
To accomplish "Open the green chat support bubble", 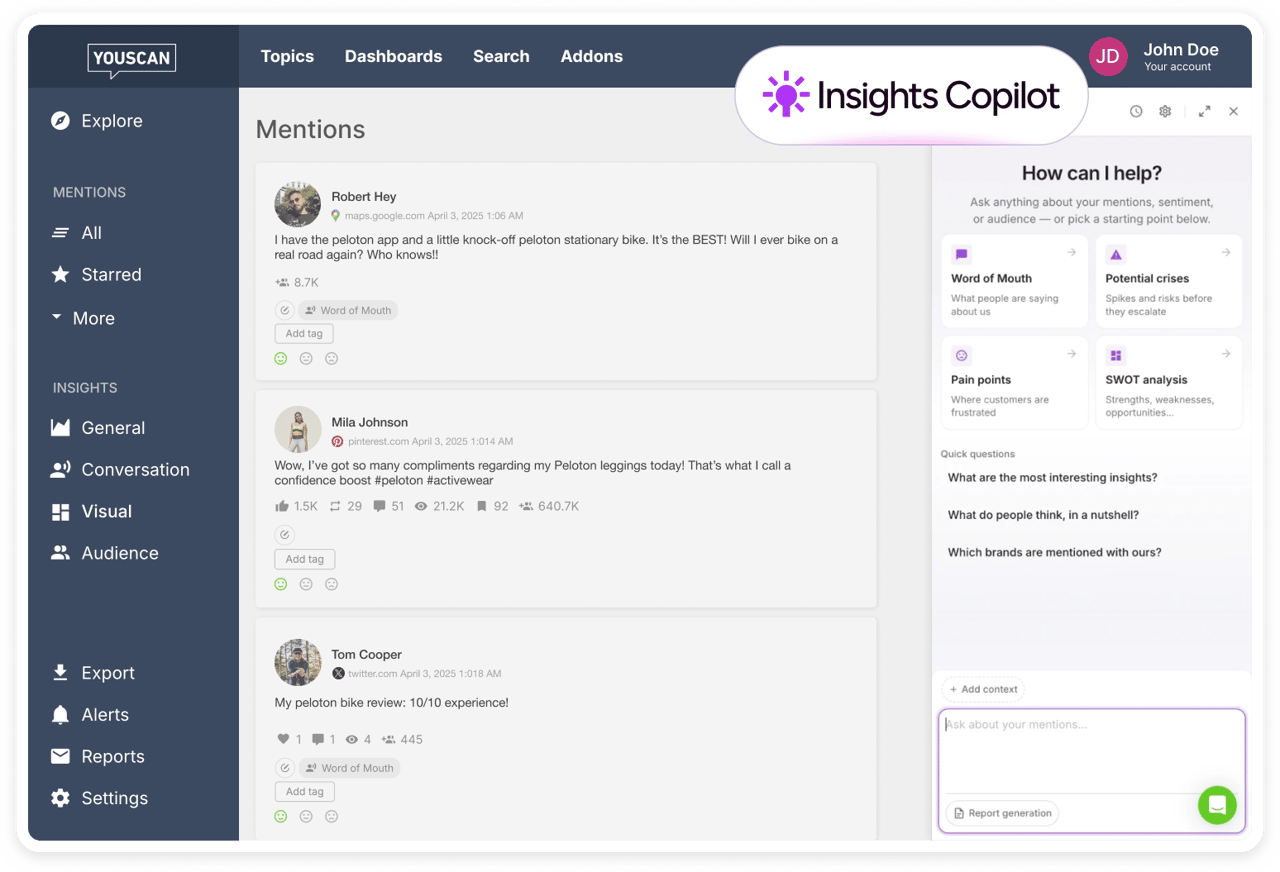I will click(1217, 805).
